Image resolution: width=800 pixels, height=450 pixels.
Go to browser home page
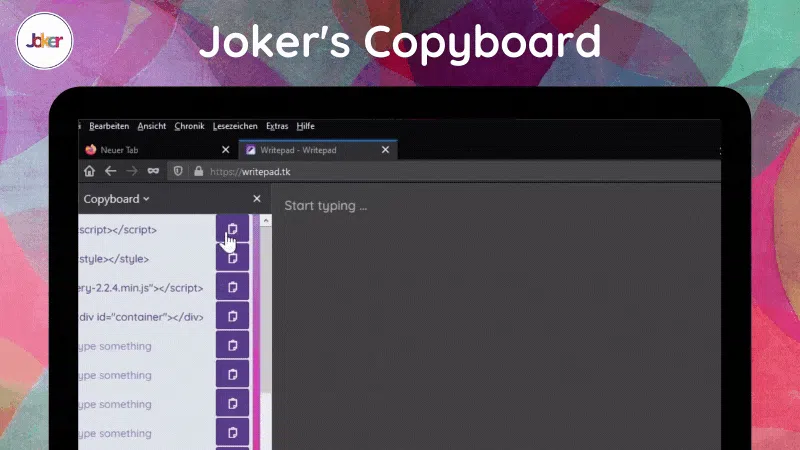[89, 171]
